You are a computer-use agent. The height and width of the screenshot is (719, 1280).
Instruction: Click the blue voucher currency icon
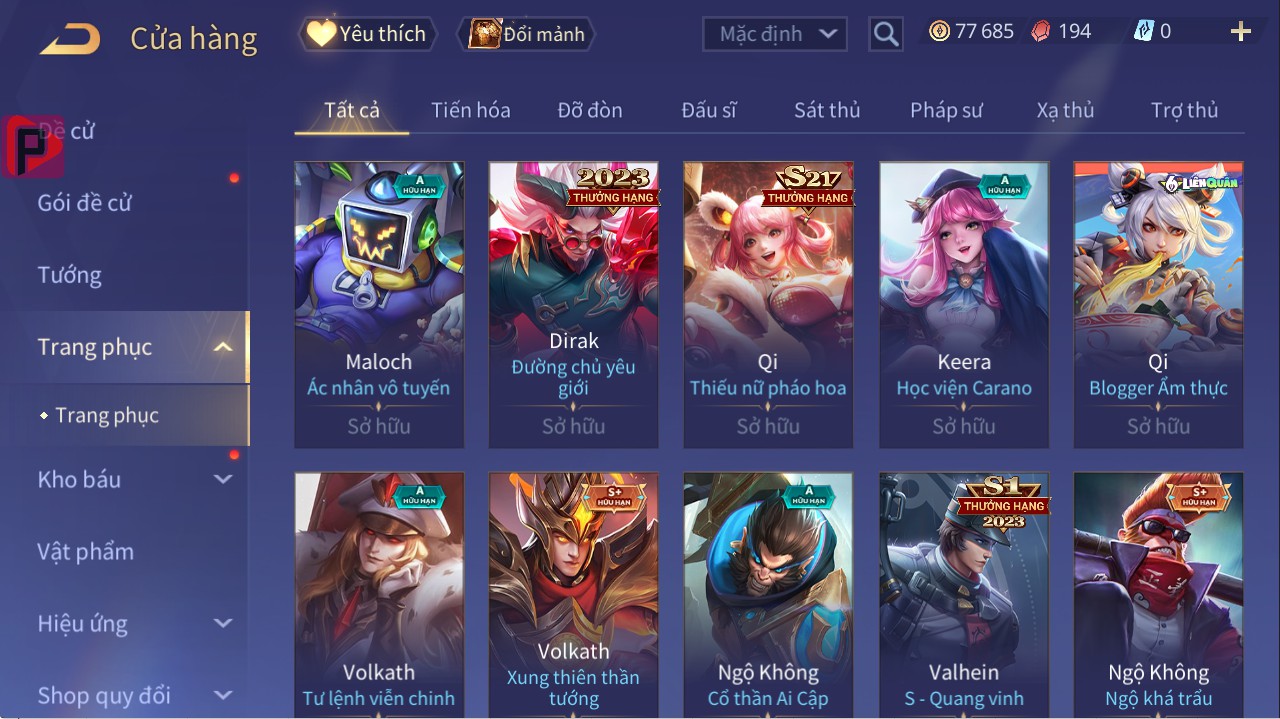pyautogui.click(x=1143, y=32)
